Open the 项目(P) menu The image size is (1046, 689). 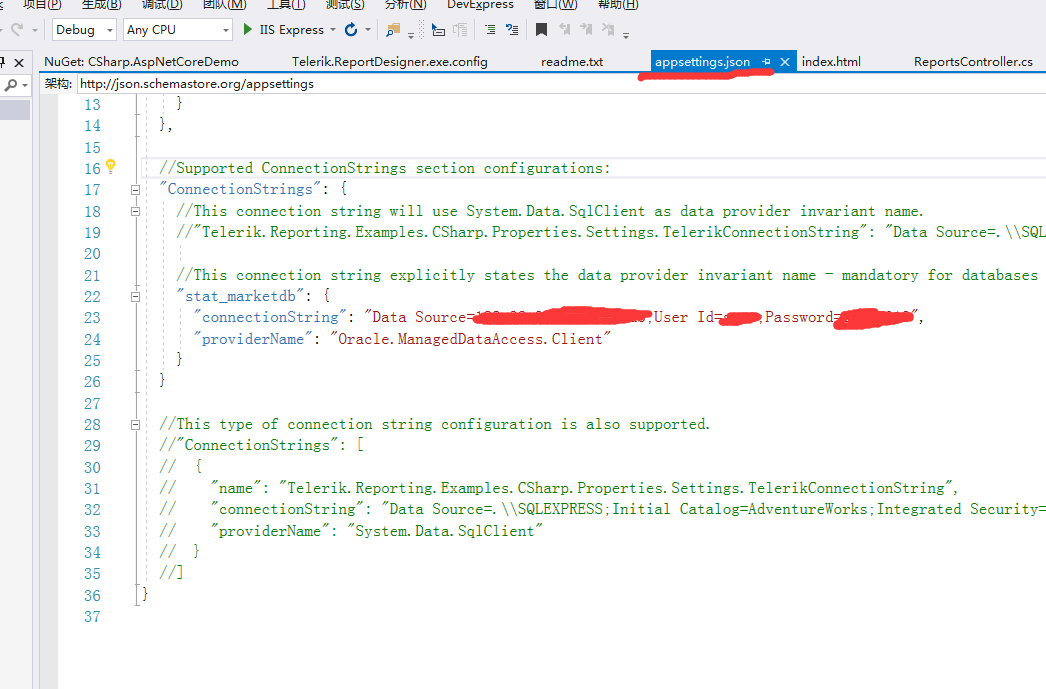(x=41, y=5)
